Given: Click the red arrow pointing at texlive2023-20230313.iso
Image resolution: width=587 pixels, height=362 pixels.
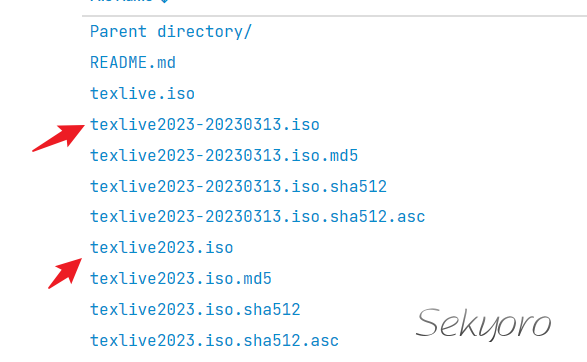Looking at the screenshot, I should 58,138.
